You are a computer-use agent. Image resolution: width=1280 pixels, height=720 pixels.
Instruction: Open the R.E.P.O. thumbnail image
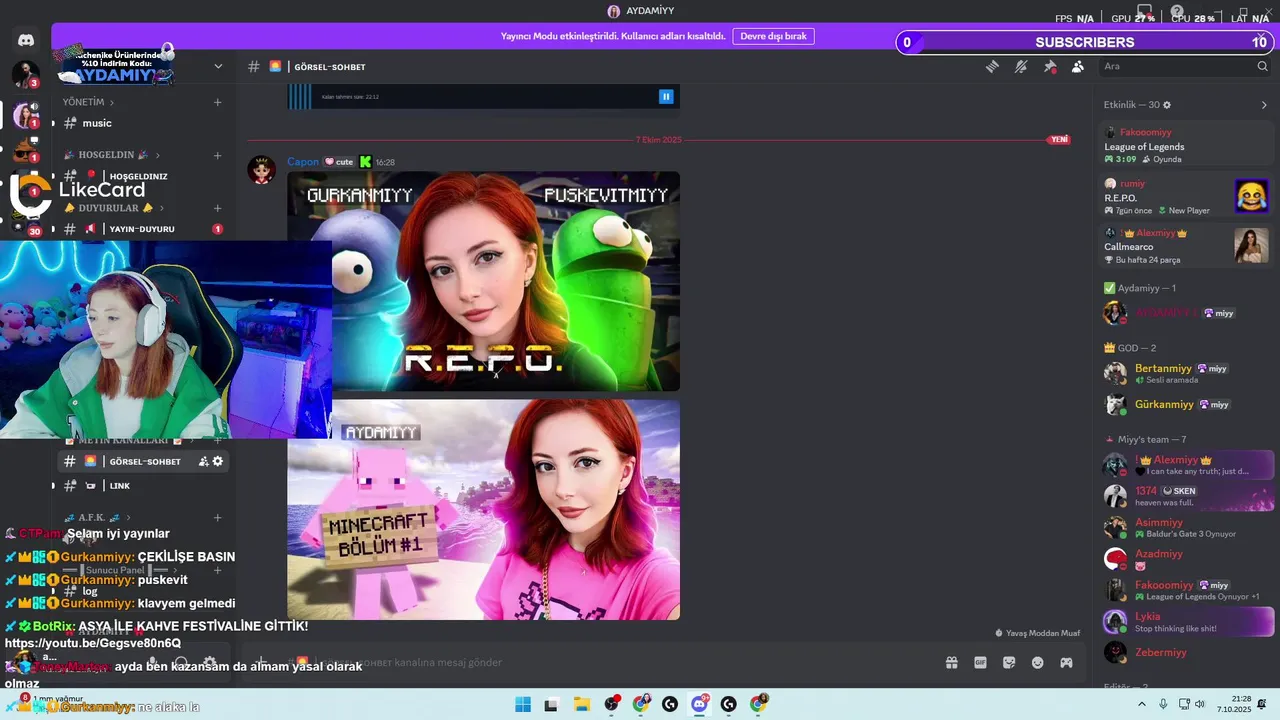click(x=483, y=281)
